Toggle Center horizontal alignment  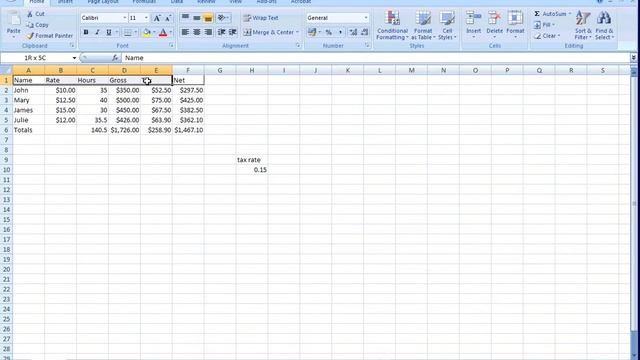point(197,32)
